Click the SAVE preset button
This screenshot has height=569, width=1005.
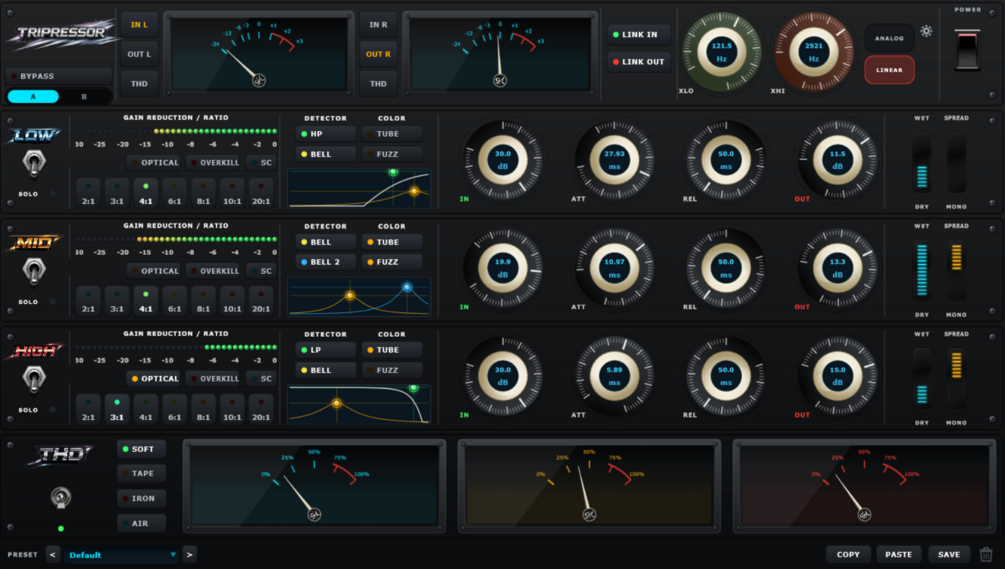[x=949, y=555]
